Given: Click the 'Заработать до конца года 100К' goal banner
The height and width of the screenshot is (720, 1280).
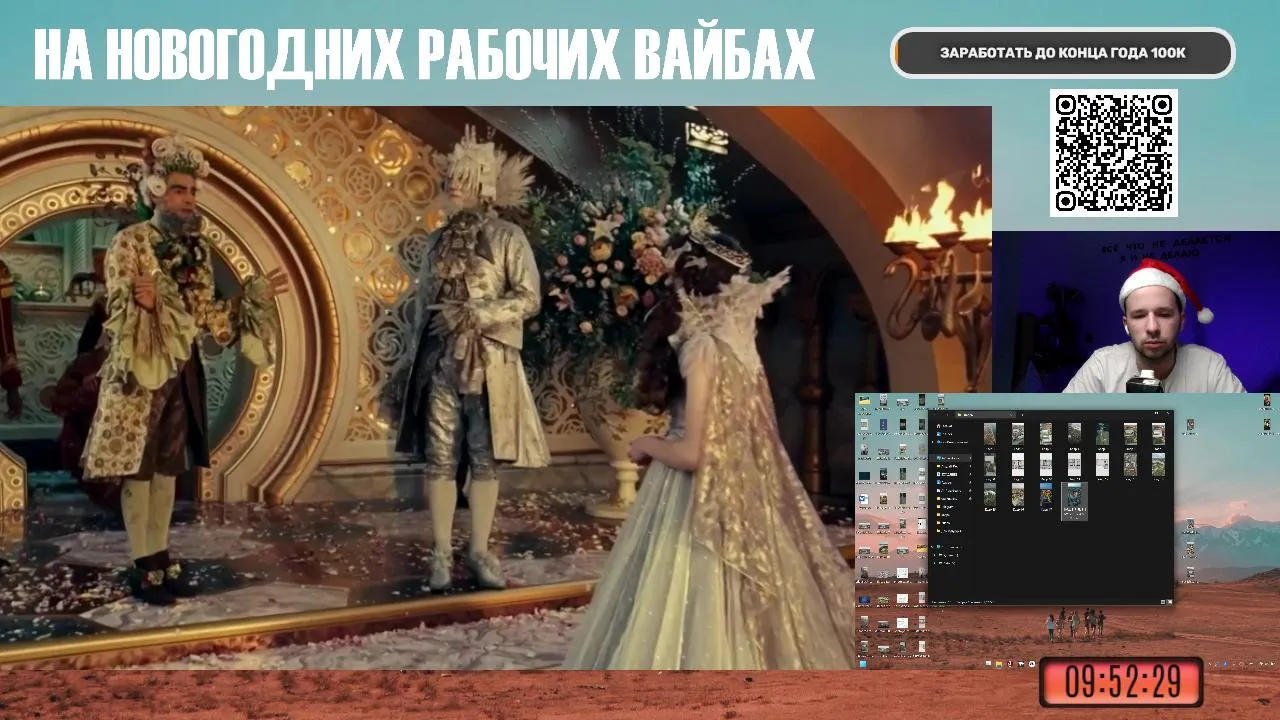Looking at the screenshot, I should (x=1063, y=53).
